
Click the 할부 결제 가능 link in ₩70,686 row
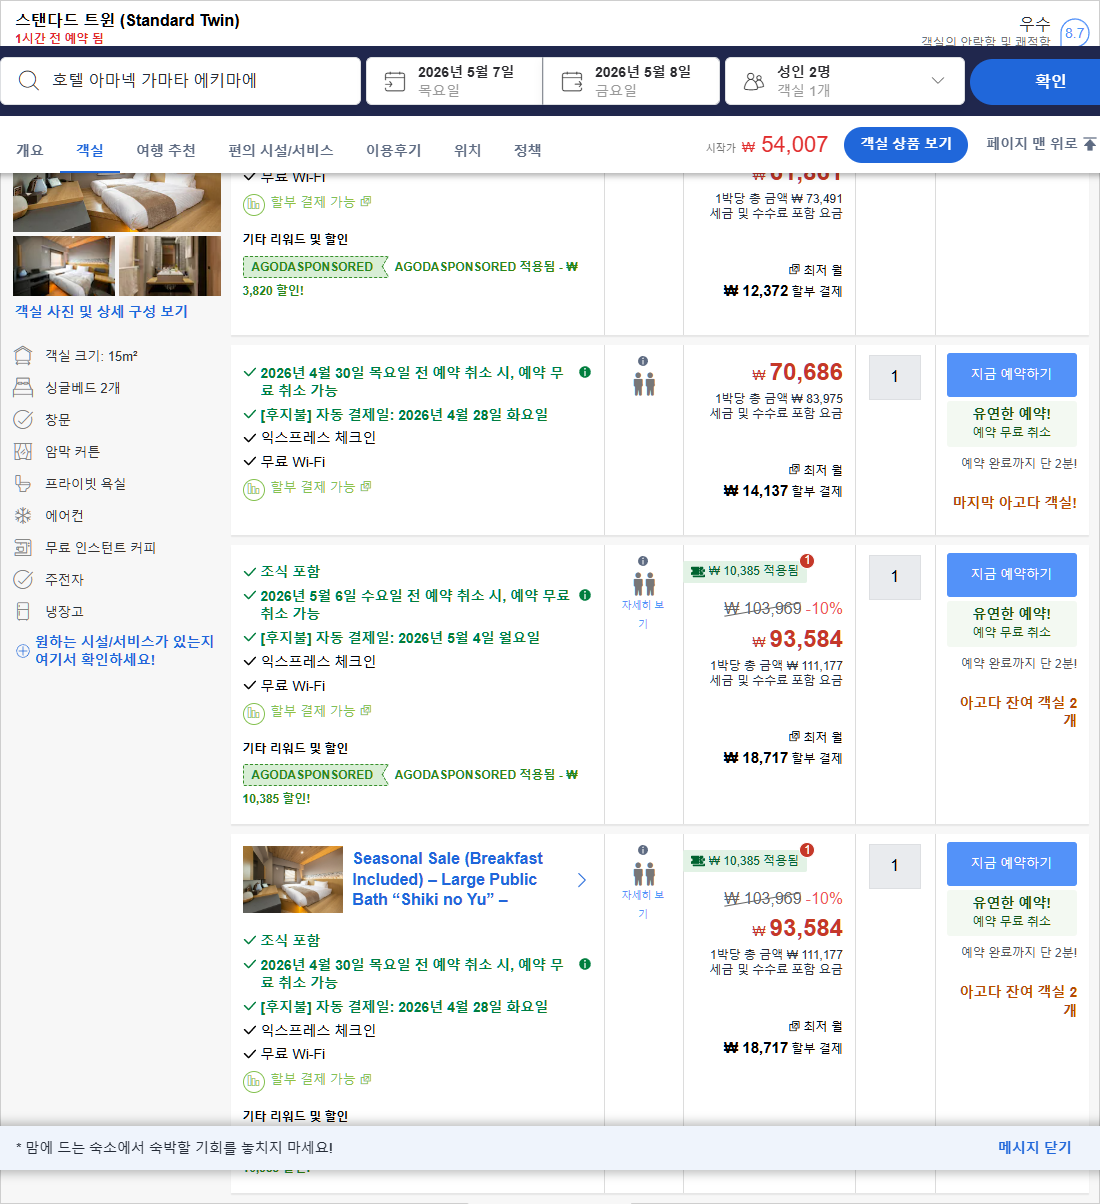pos(313,487)
